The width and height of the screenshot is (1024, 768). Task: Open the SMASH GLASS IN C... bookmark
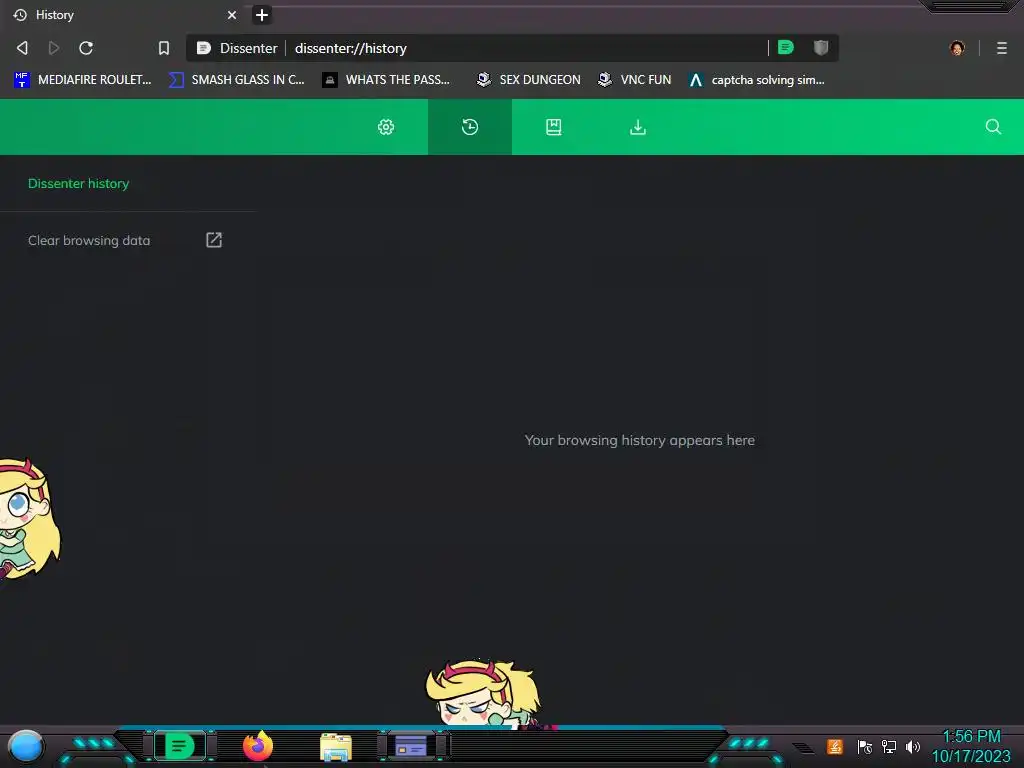click(x=236, y=80)
